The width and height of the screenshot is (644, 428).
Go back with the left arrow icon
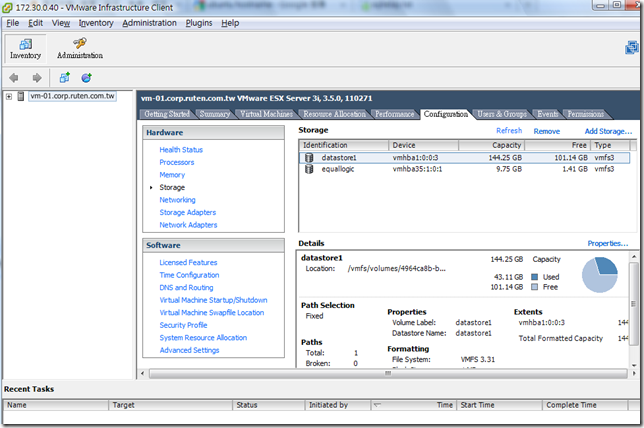pos(14,78)
